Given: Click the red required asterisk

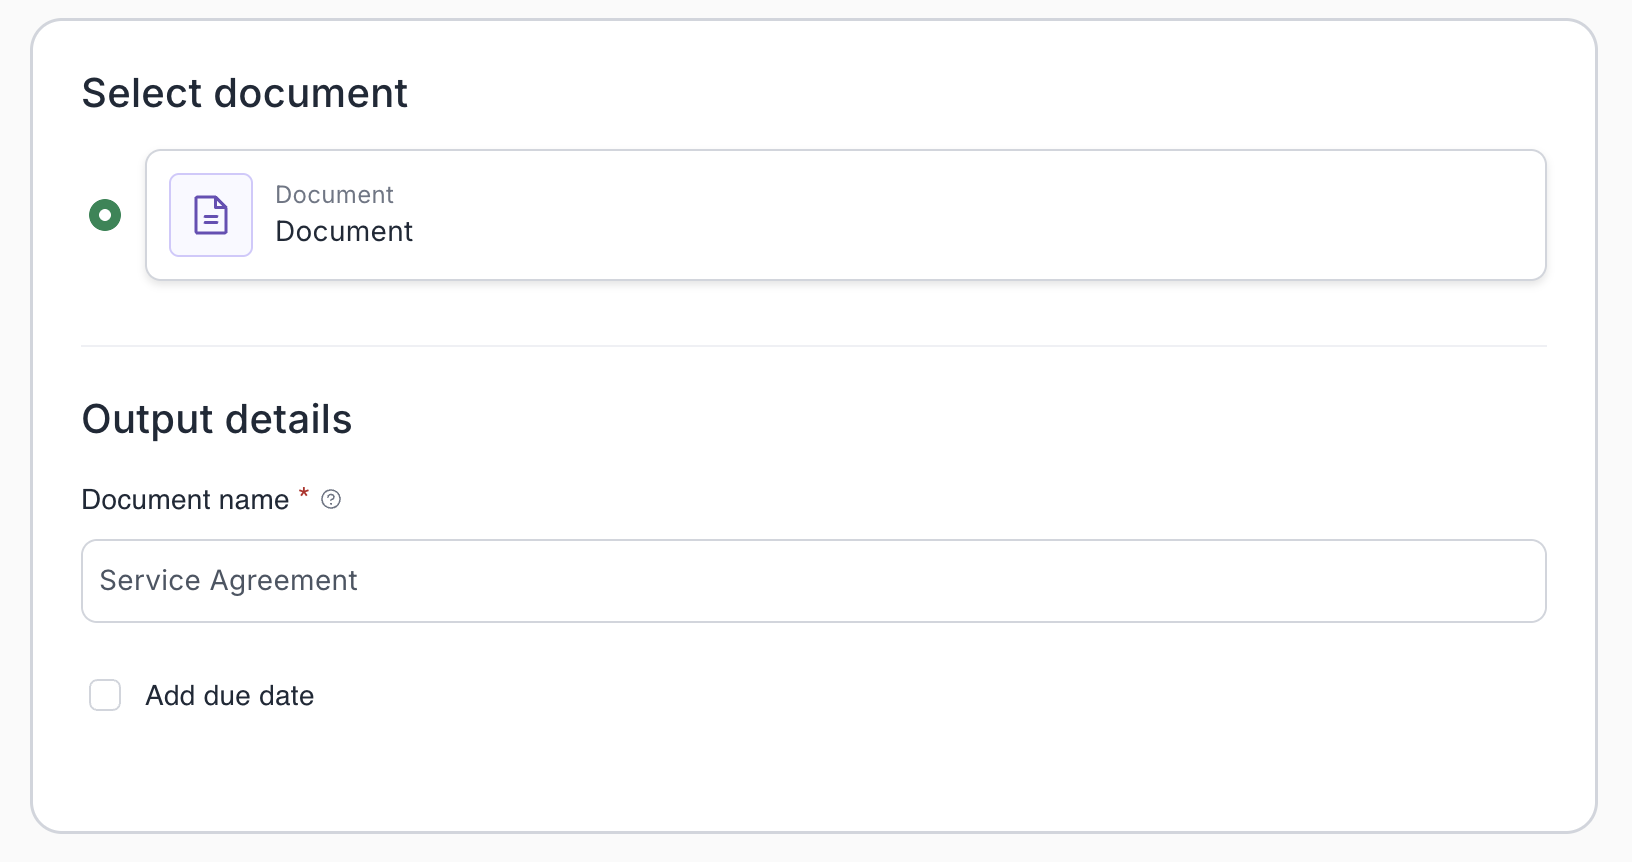Looking at the screenshot, I should pos(304,494).
